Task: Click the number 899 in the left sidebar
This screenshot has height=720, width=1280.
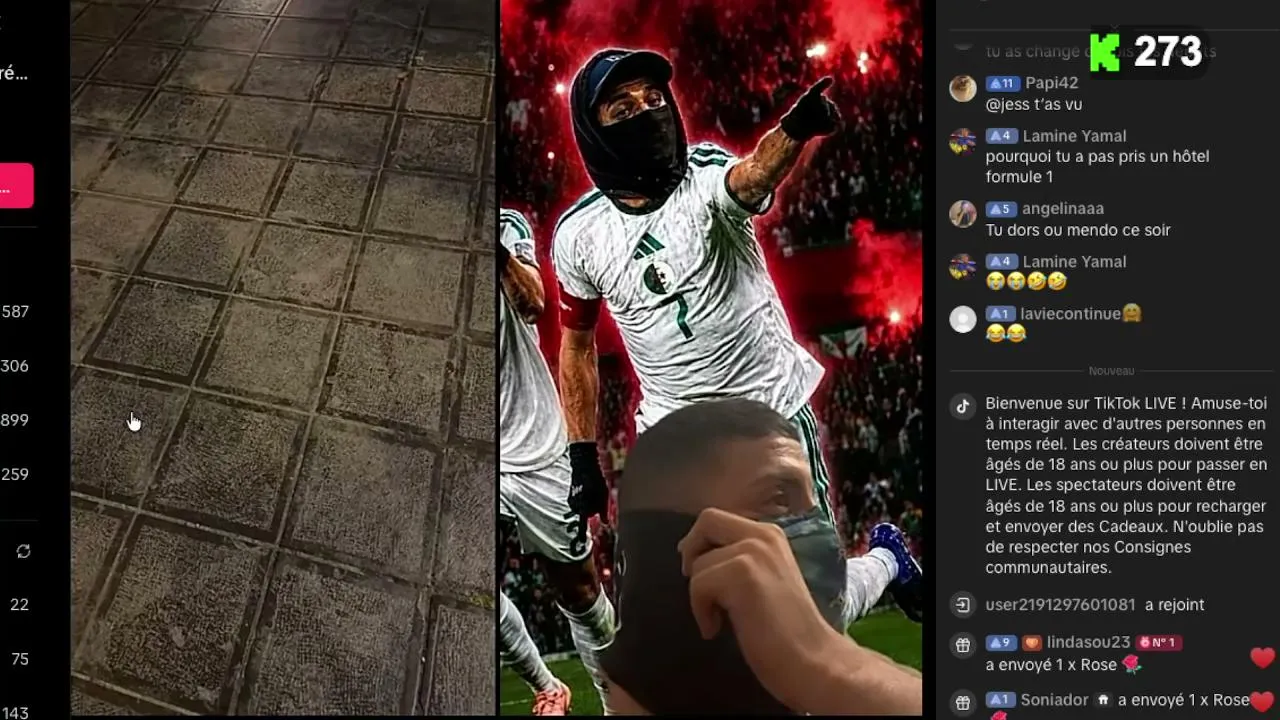Action: tap(15, 420)
